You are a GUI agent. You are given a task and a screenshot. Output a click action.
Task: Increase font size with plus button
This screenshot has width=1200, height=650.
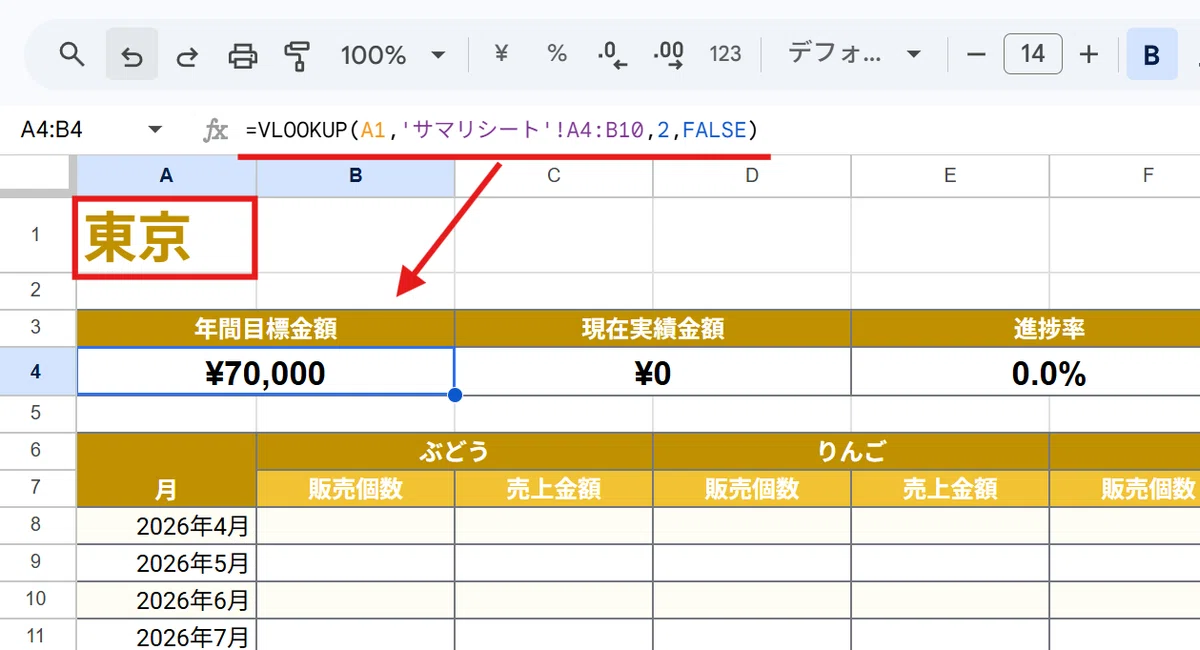point(1089,54)
